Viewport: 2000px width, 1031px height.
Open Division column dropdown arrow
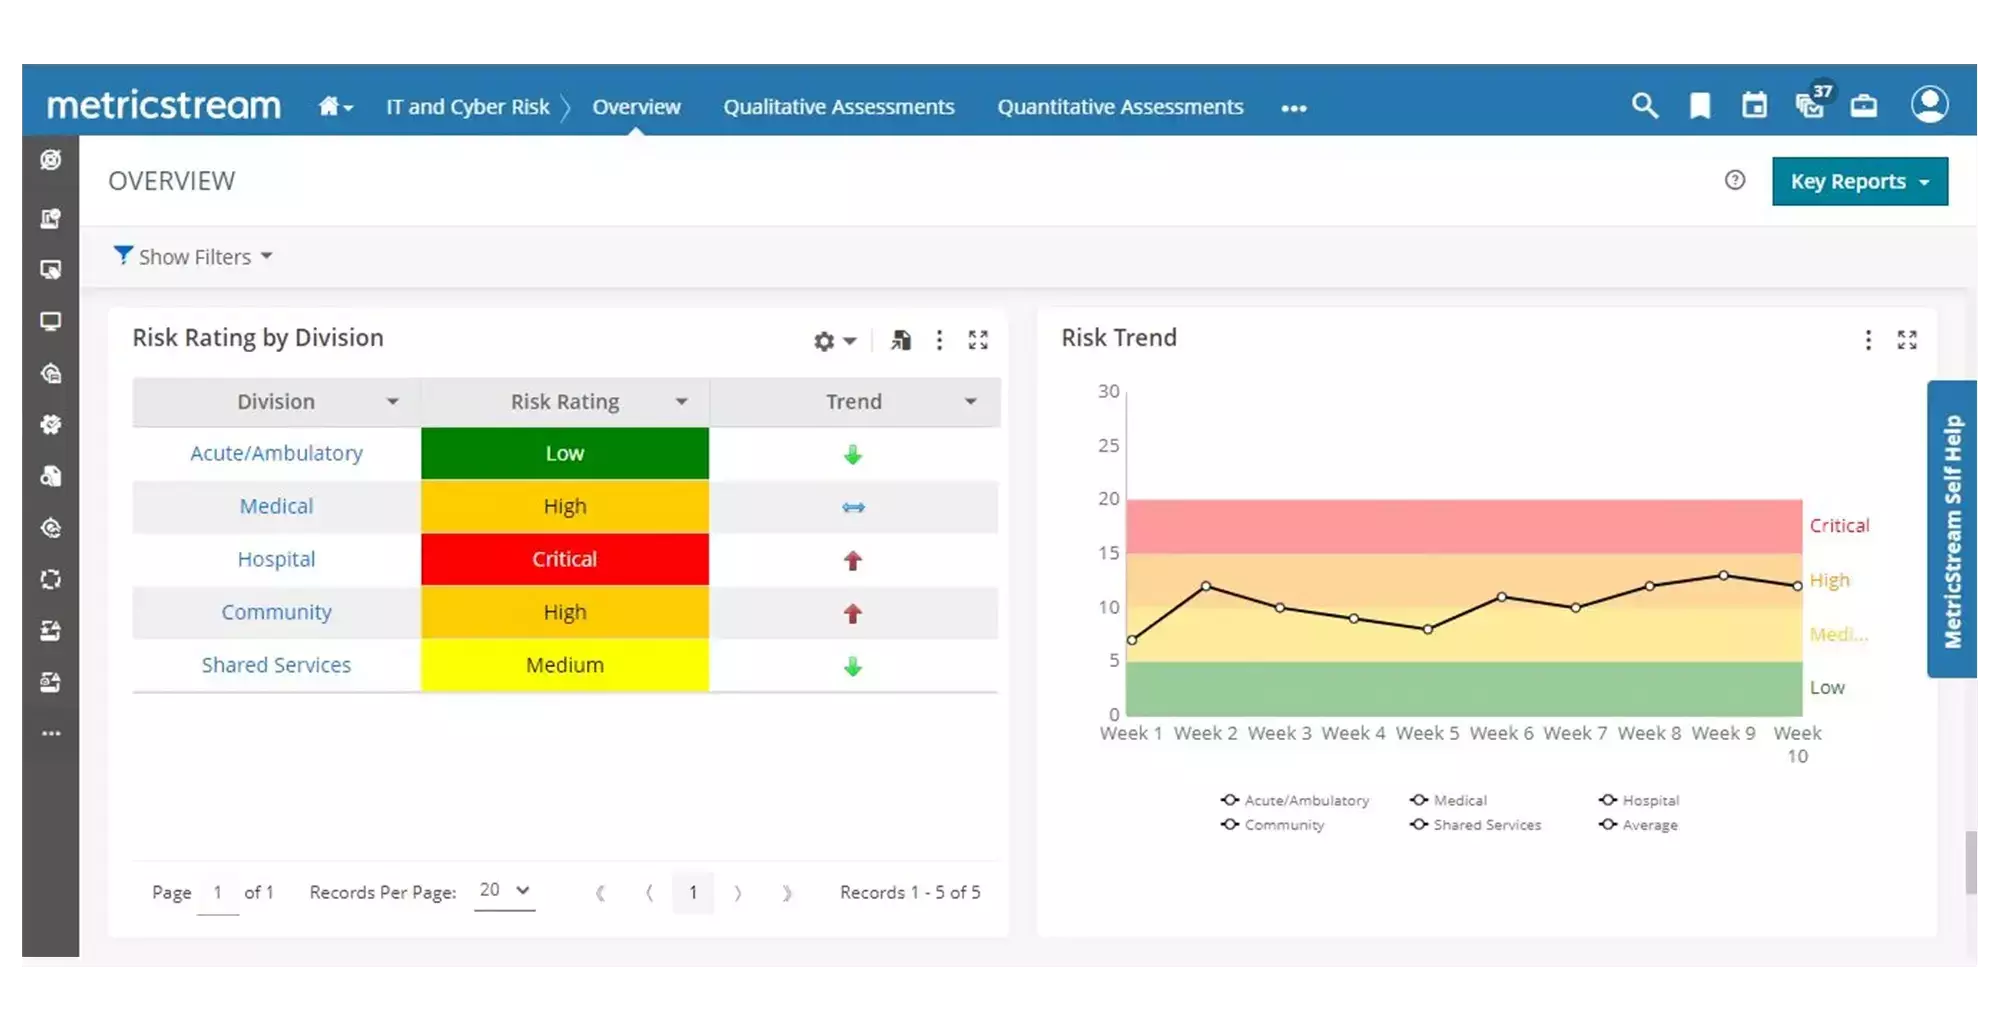393,402
